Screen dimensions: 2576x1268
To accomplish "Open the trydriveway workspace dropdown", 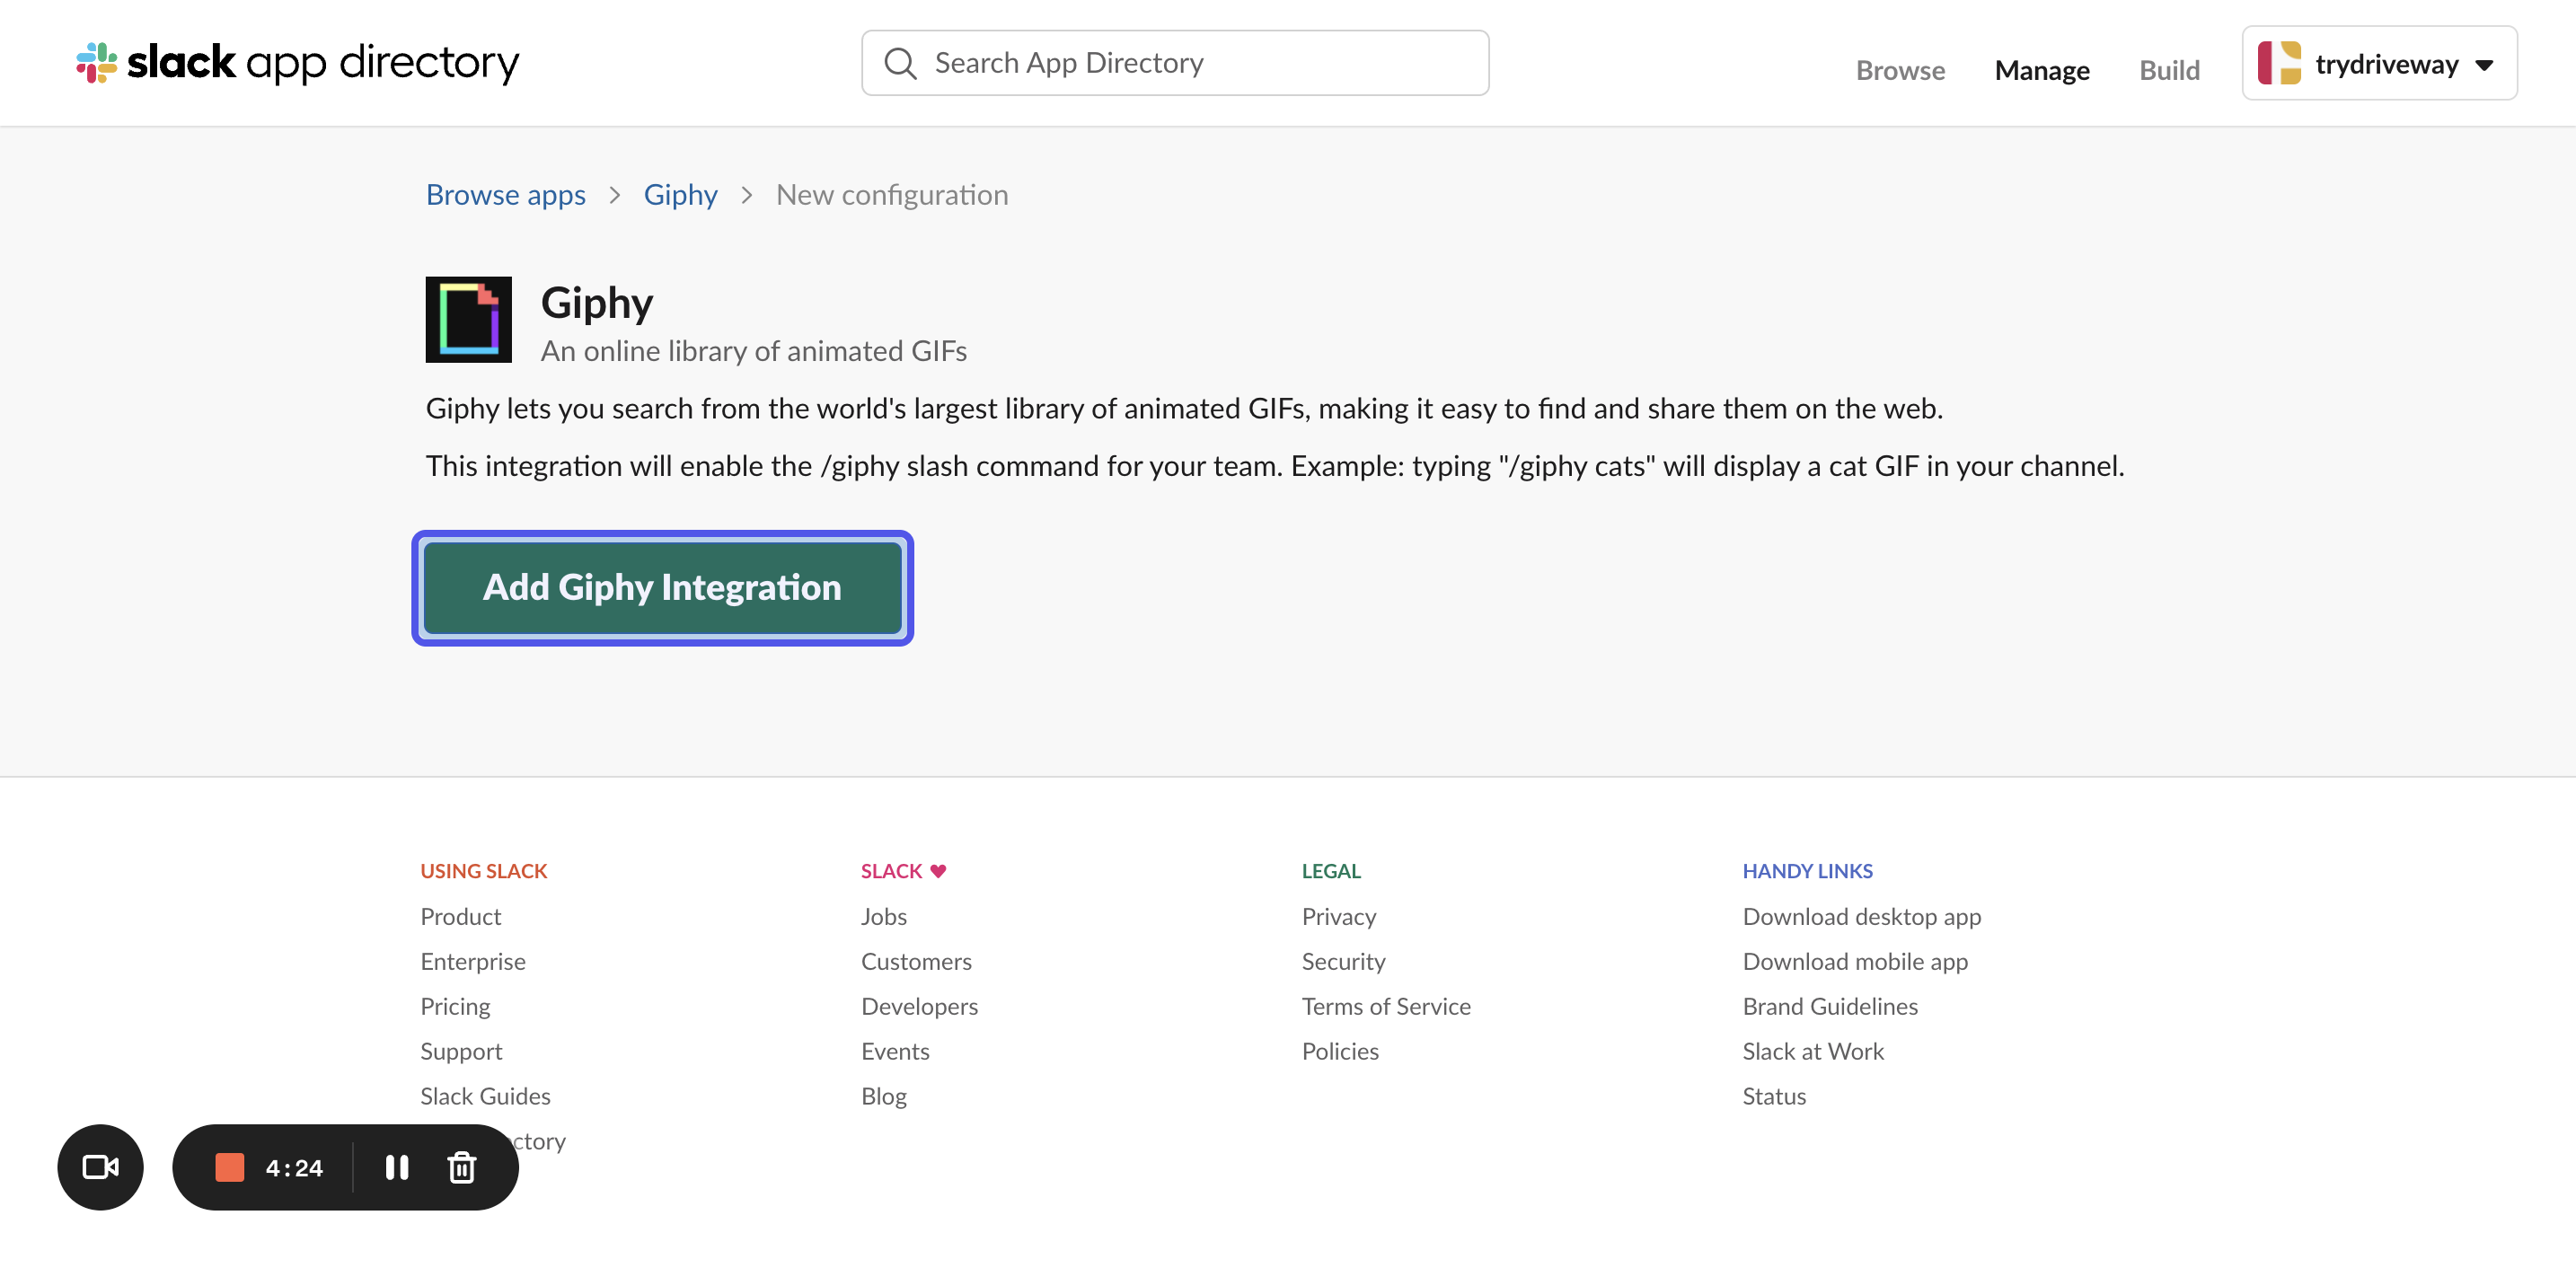I will (x=2379, y=63).
